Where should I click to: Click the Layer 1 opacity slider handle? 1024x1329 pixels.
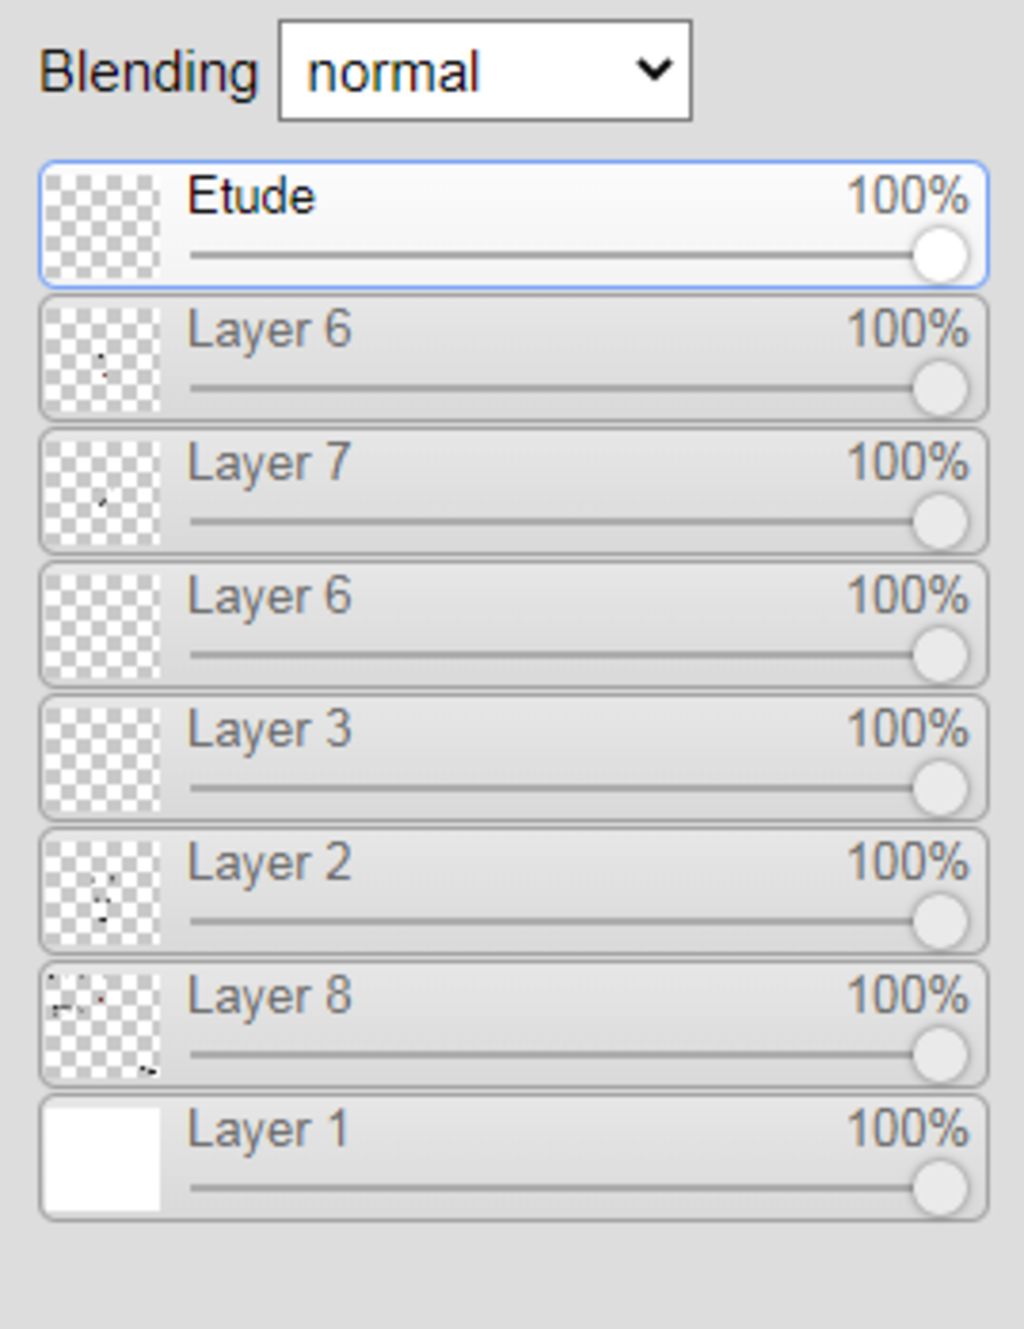tap(940, 1189)
